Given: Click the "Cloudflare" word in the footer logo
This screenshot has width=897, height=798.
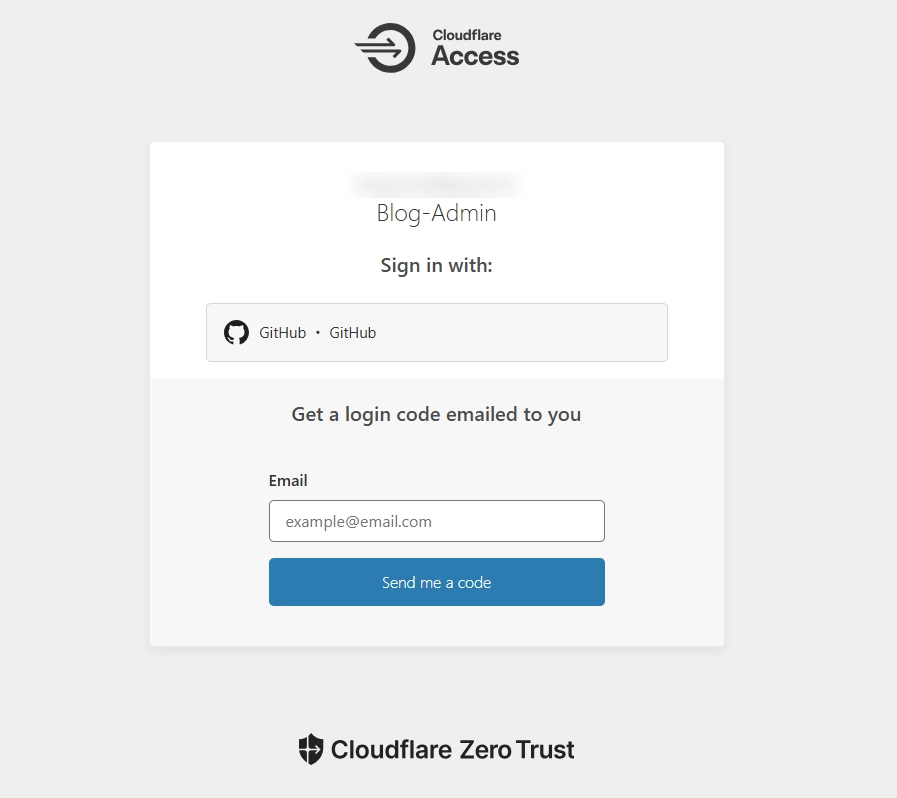Looking at the screenshot, I should 393,749.
